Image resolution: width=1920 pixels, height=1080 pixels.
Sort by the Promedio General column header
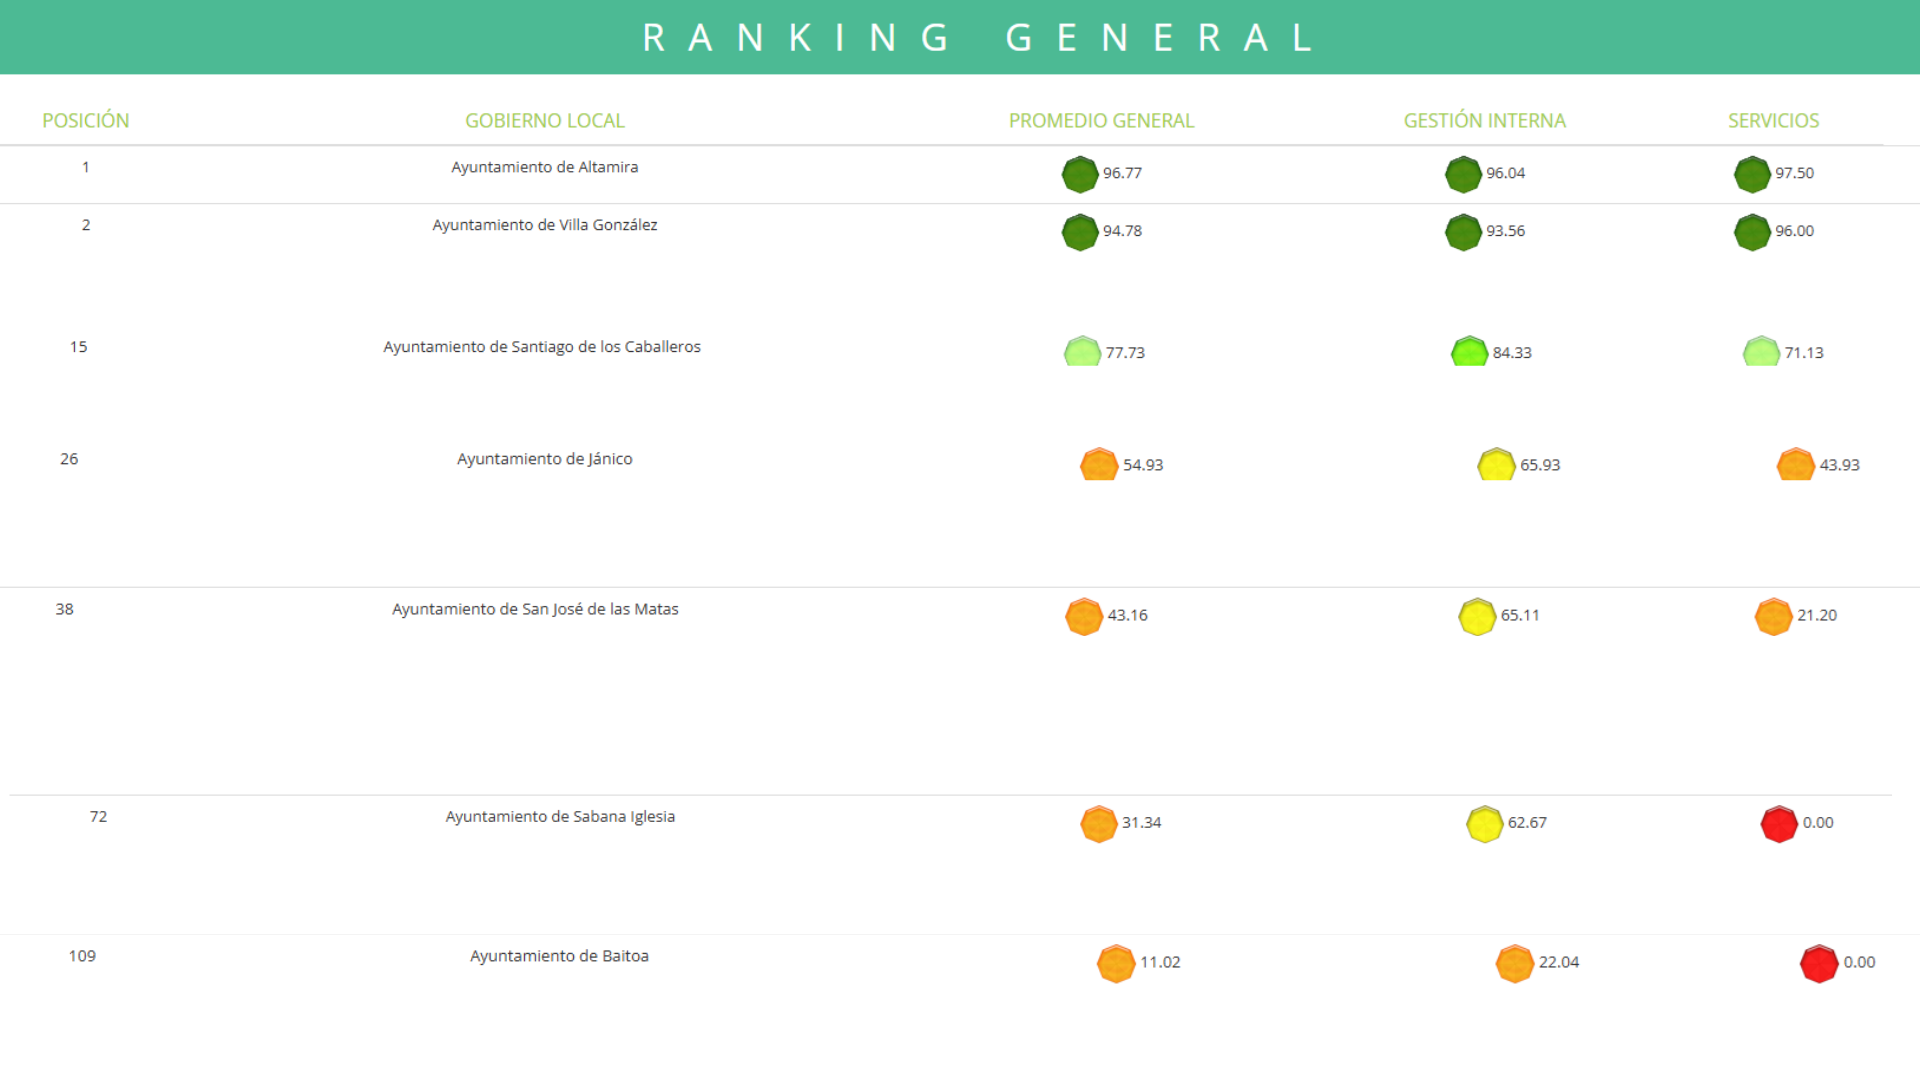[1101, 121]
